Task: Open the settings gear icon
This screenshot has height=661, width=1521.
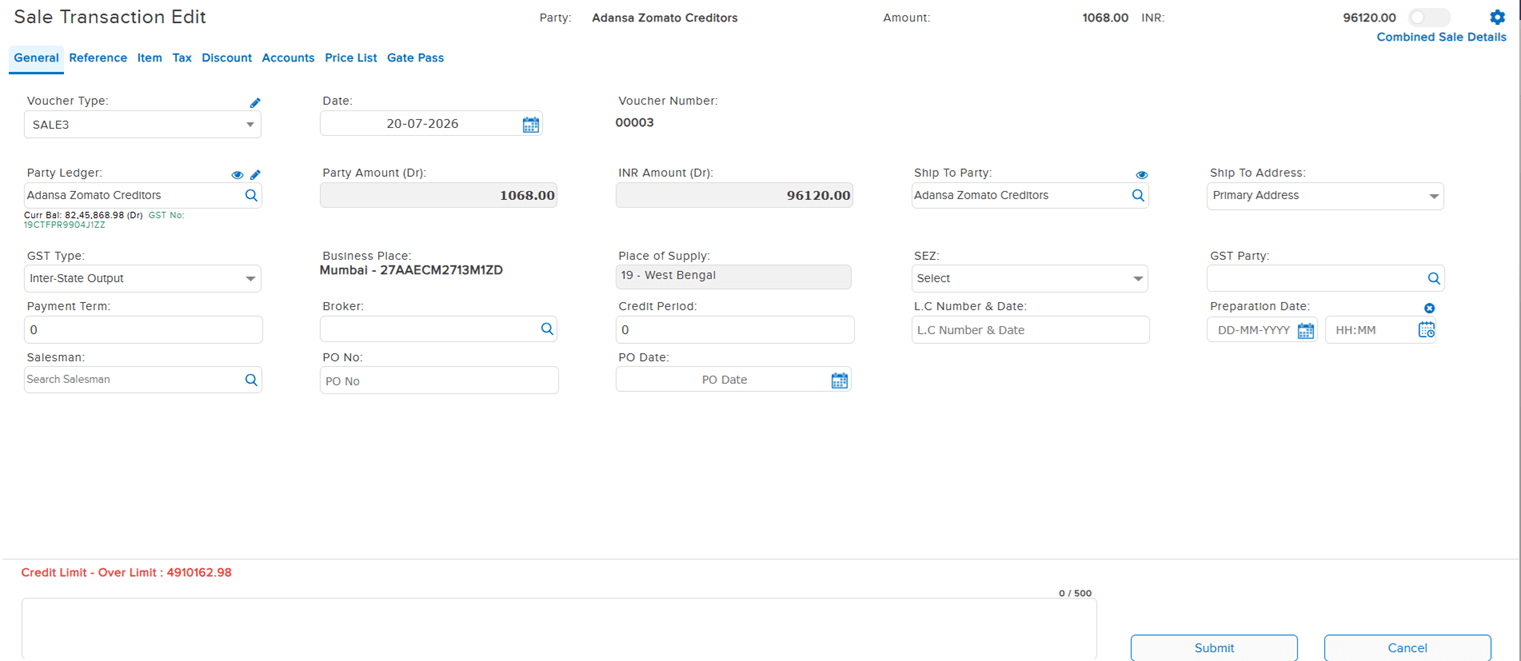Action: pos(1497,17)
